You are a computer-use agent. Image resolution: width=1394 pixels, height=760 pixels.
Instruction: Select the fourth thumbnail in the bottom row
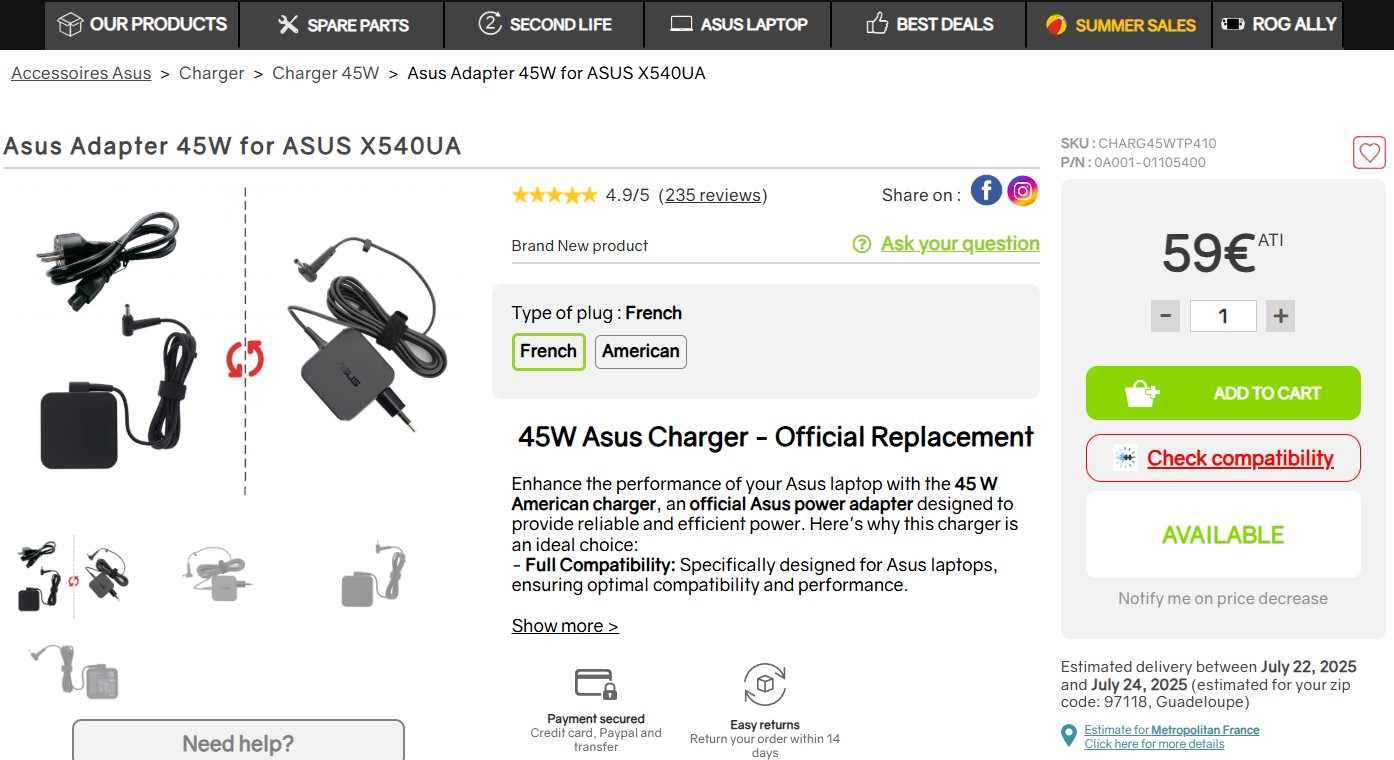[x=74, y=671]
